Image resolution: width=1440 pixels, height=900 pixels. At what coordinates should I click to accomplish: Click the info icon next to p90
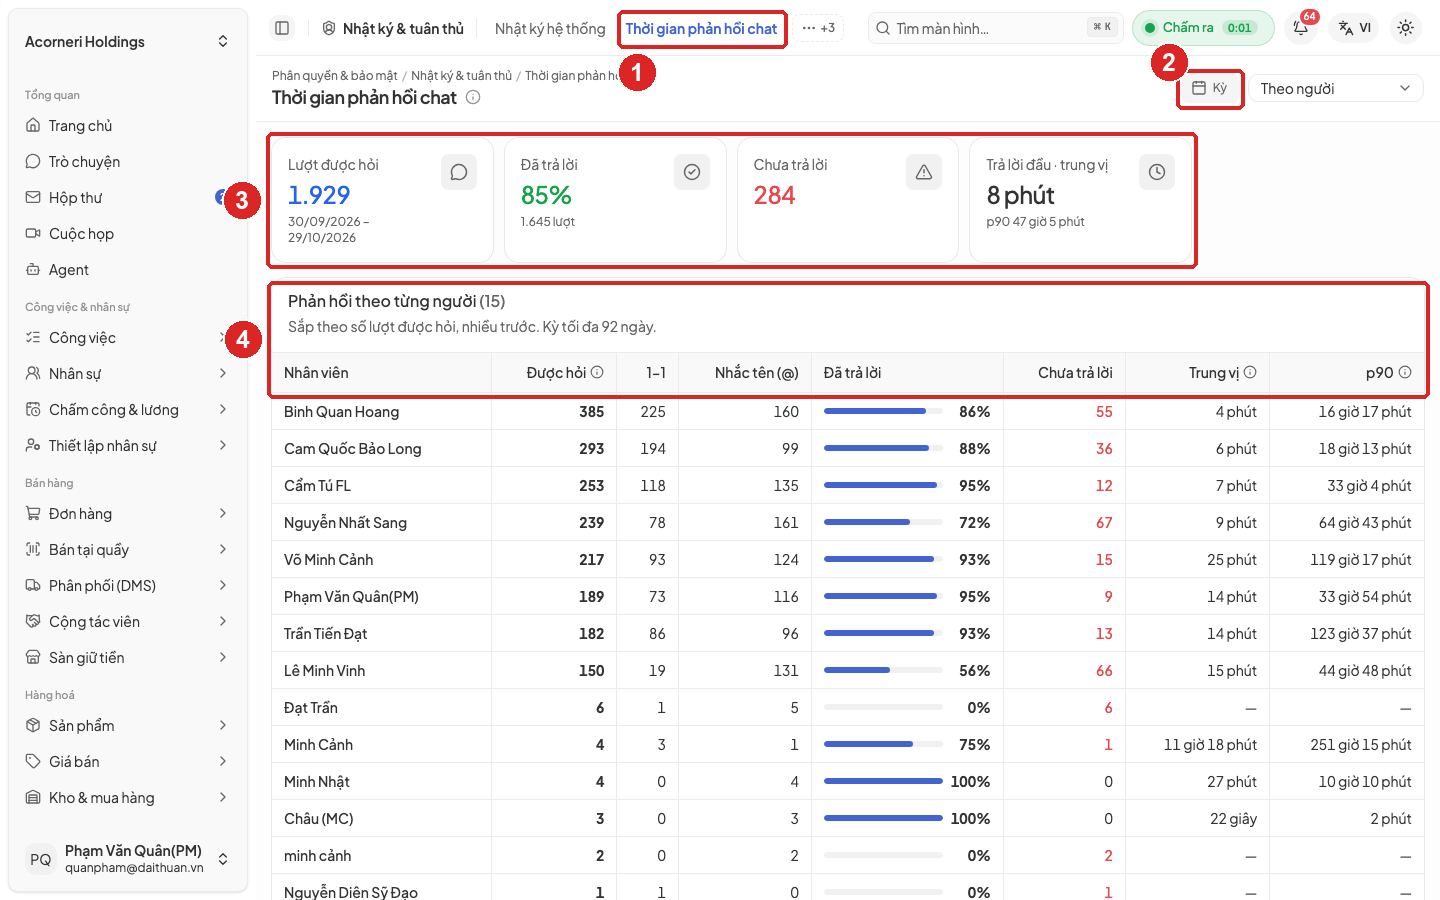[x=1405, y=372]
